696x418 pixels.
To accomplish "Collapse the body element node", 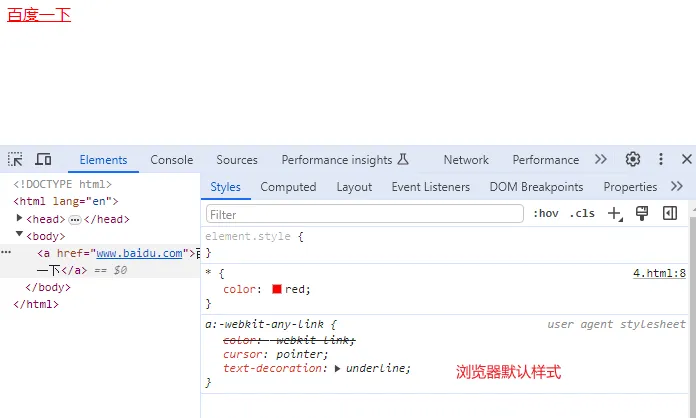I will click(x=20, y=235).
